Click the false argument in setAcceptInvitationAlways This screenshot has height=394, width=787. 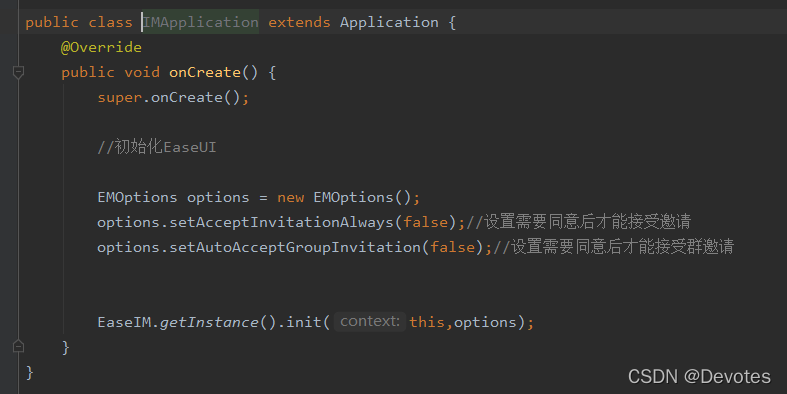(x=425, y=222)
